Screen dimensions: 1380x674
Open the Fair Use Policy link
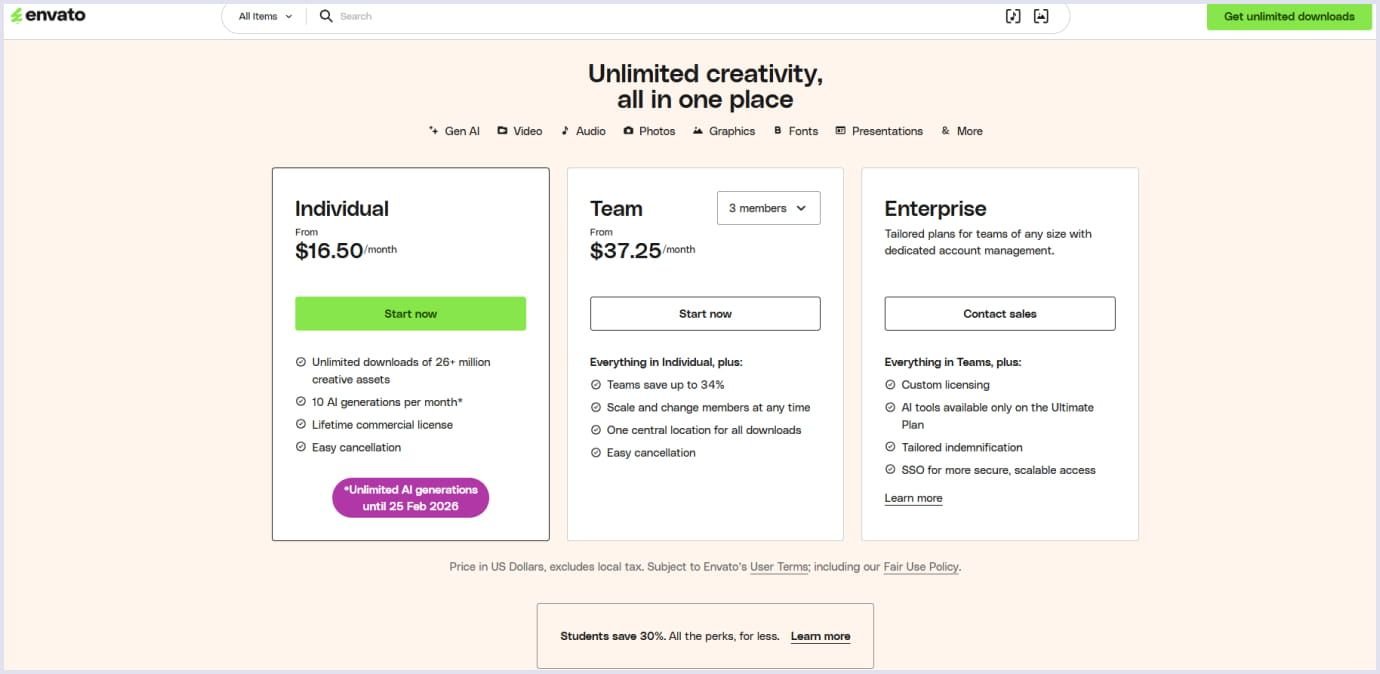(x=920, y=566)
